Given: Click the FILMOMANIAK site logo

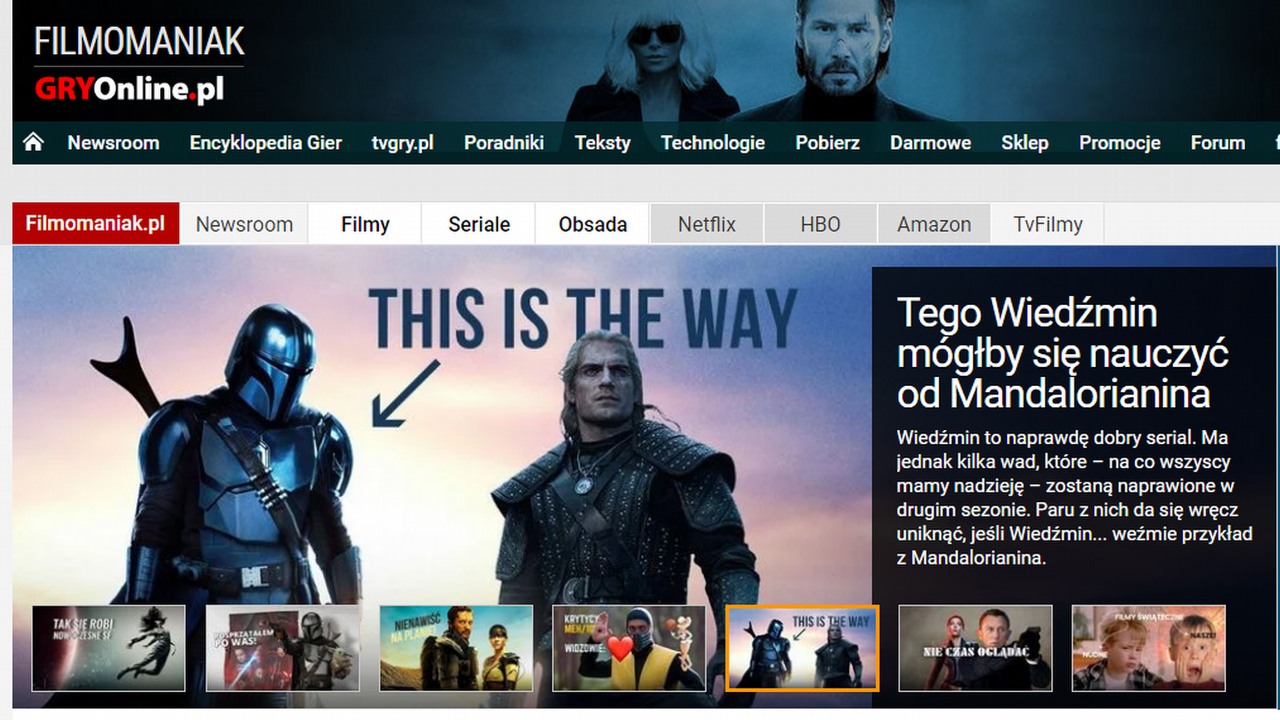Looking at the screenshot, I should [138, 40].
